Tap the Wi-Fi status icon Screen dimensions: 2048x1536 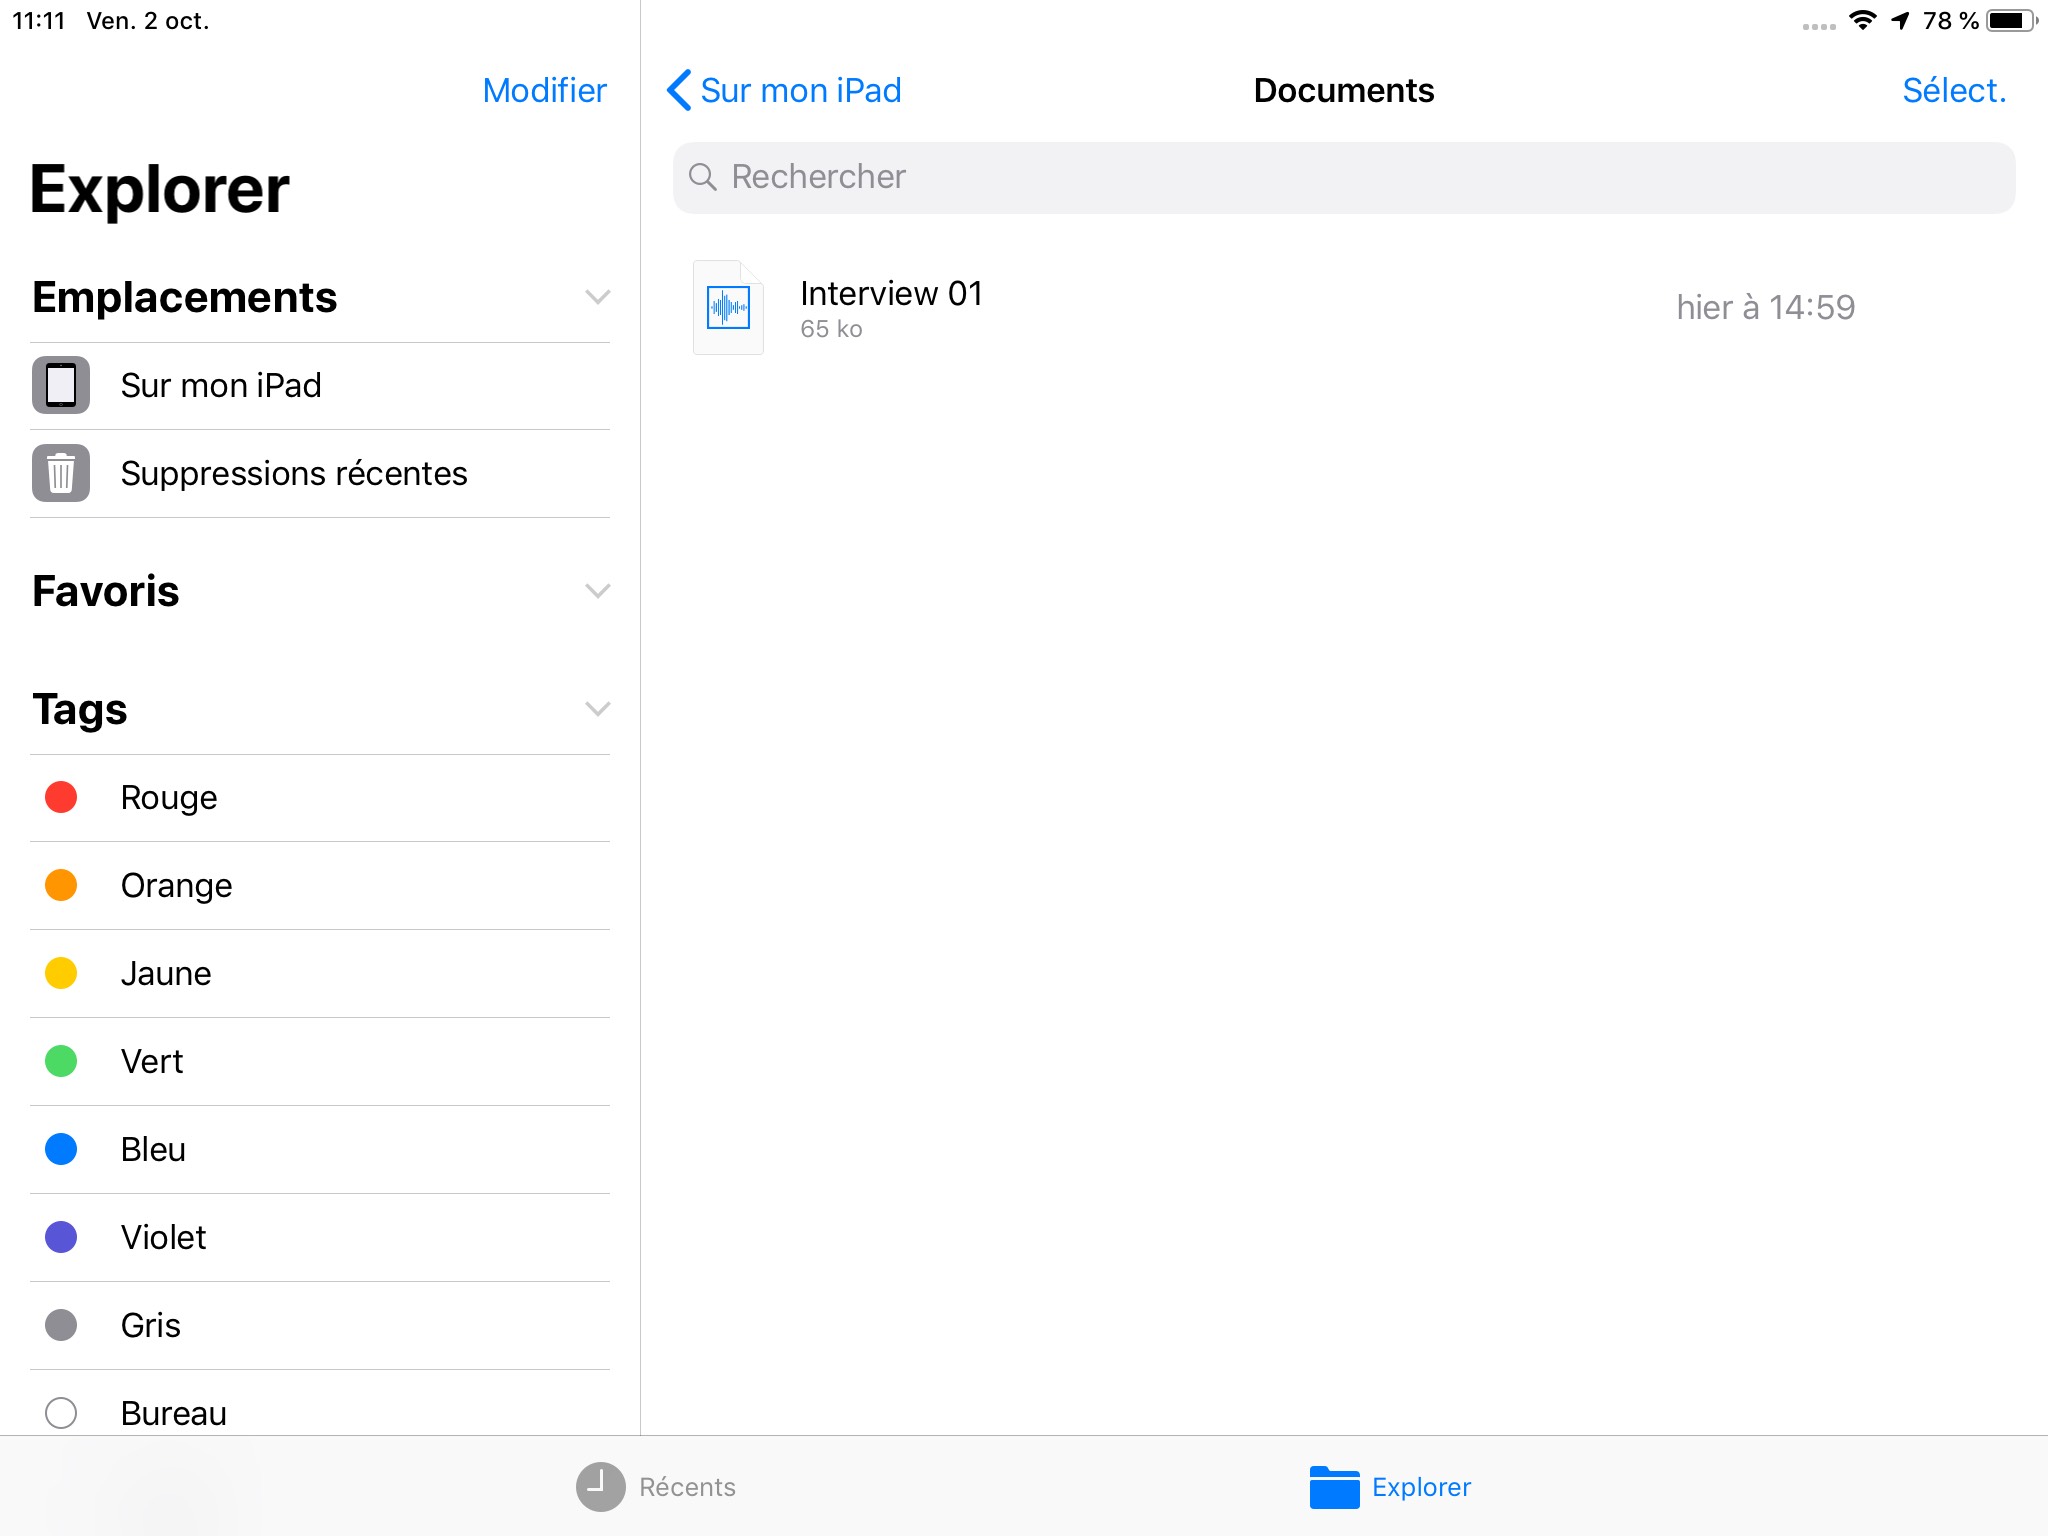pyautogui.click(x=1862, y=21)
